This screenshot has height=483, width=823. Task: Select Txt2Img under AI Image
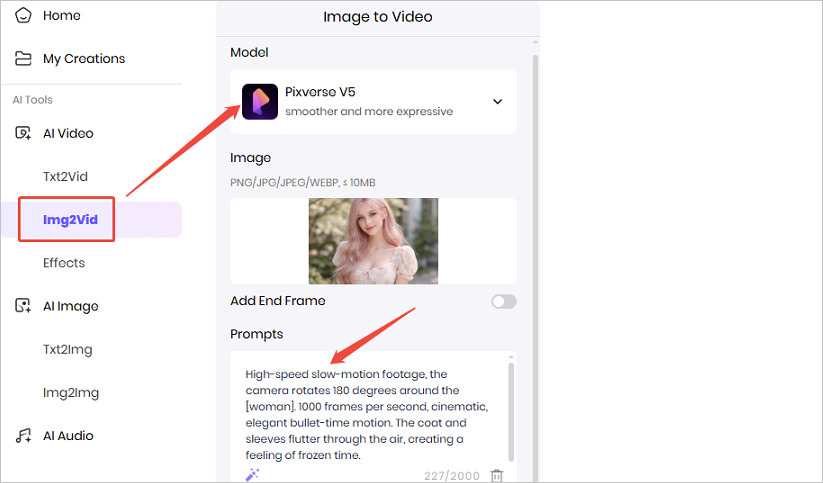[x=68, y=349]
